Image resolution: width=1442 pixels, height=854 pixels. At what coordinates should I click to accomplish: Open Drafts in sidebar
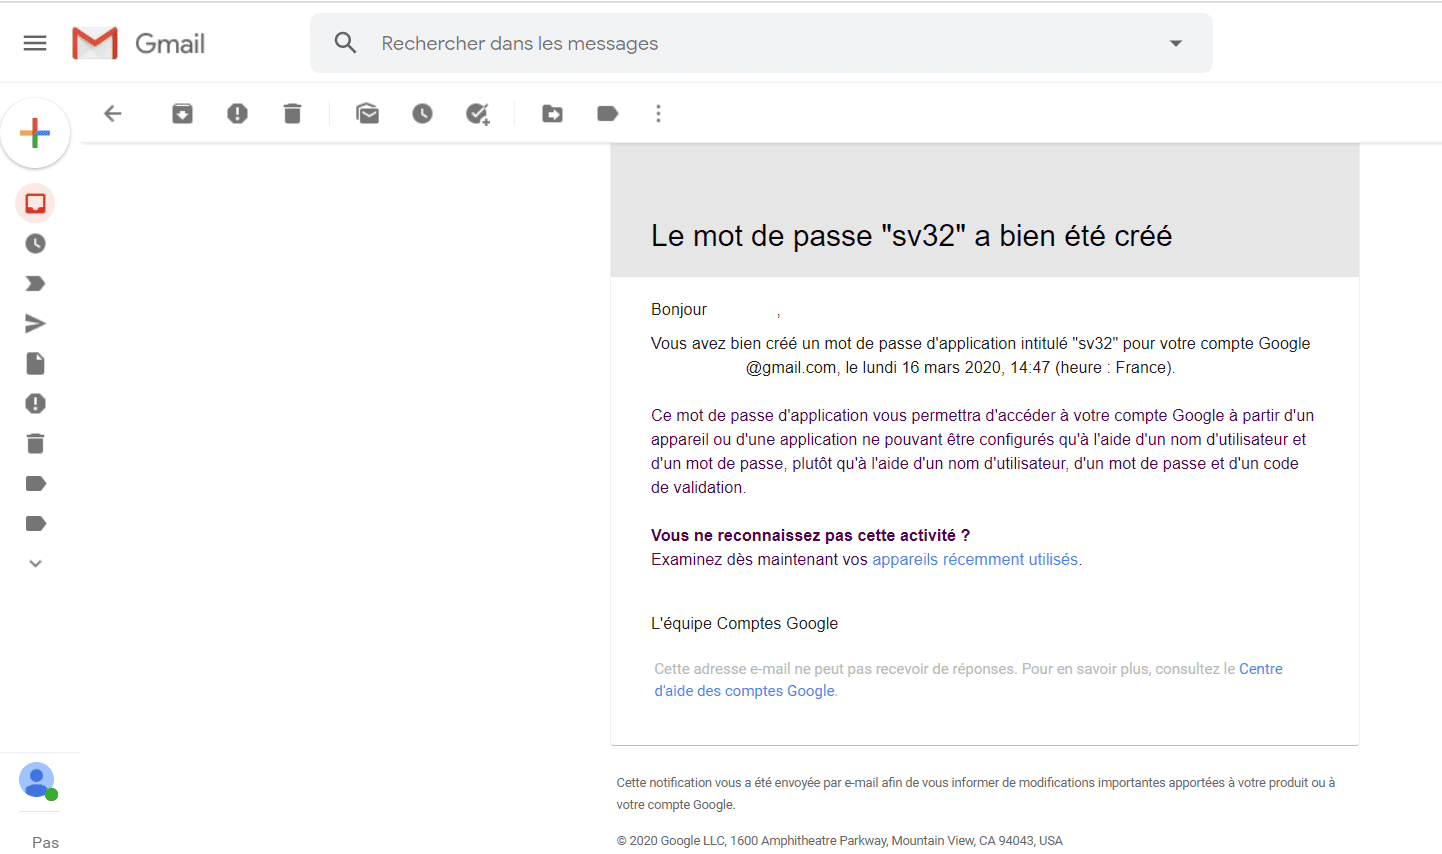pyautogui.click(x=35, y=364)
